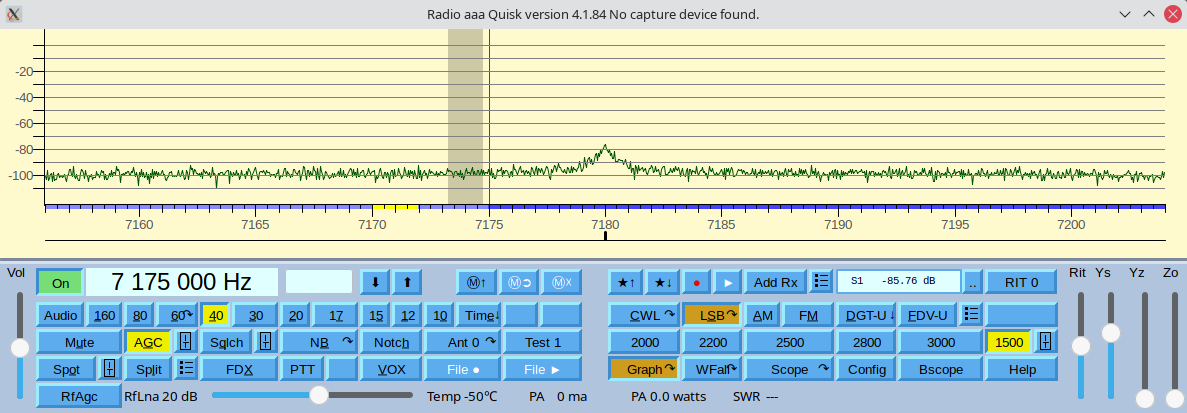Click the Help button
The height and width of the screenshot is (413, 1187).
pos(1021,369)
